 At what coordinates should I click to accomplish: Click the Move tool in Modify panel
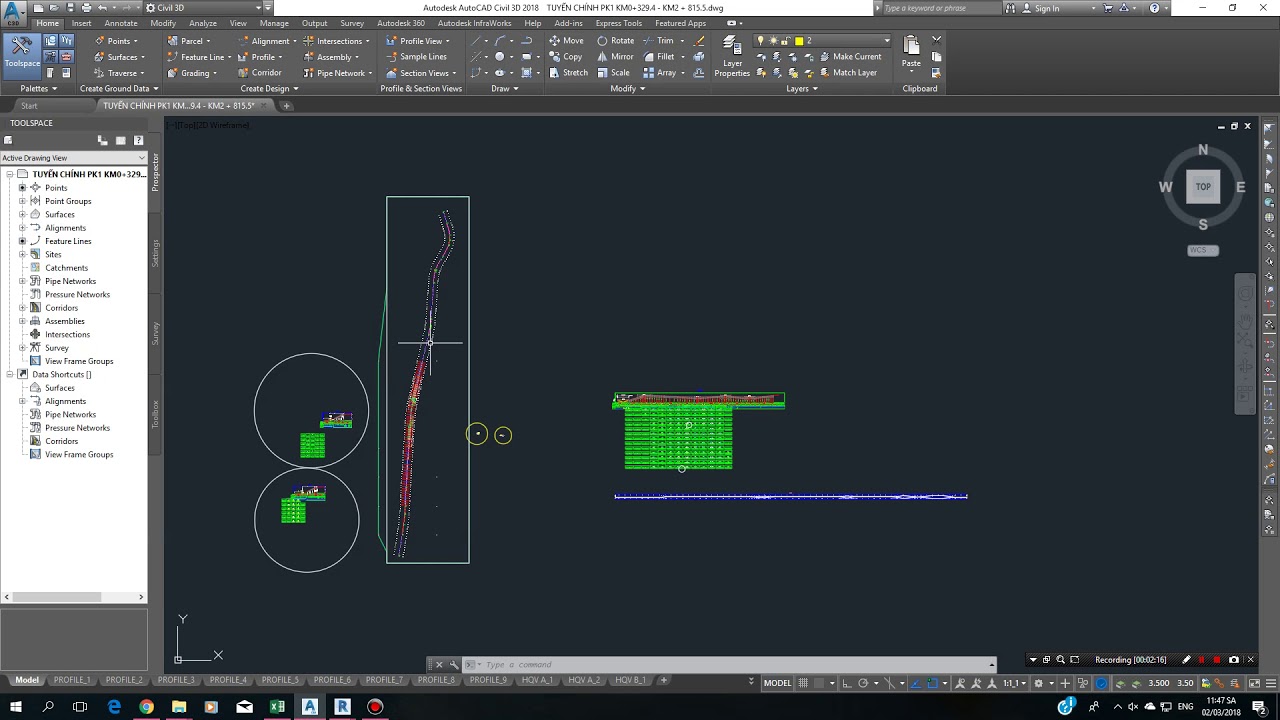566,41
